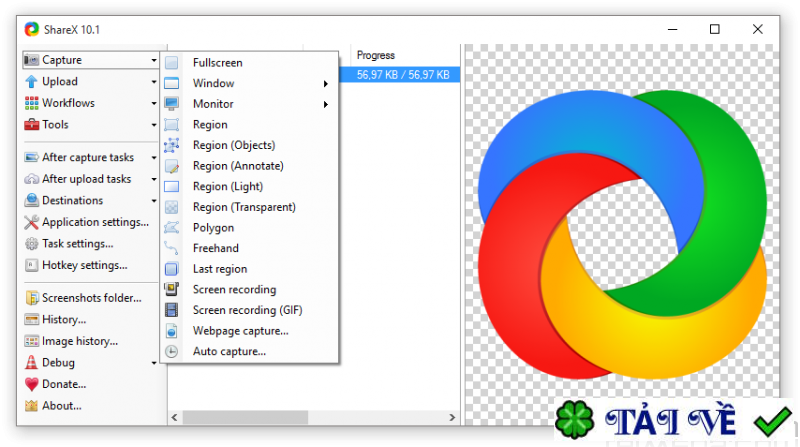Click the Debug cone icon
800x447 pixels.
pos(32,363)
